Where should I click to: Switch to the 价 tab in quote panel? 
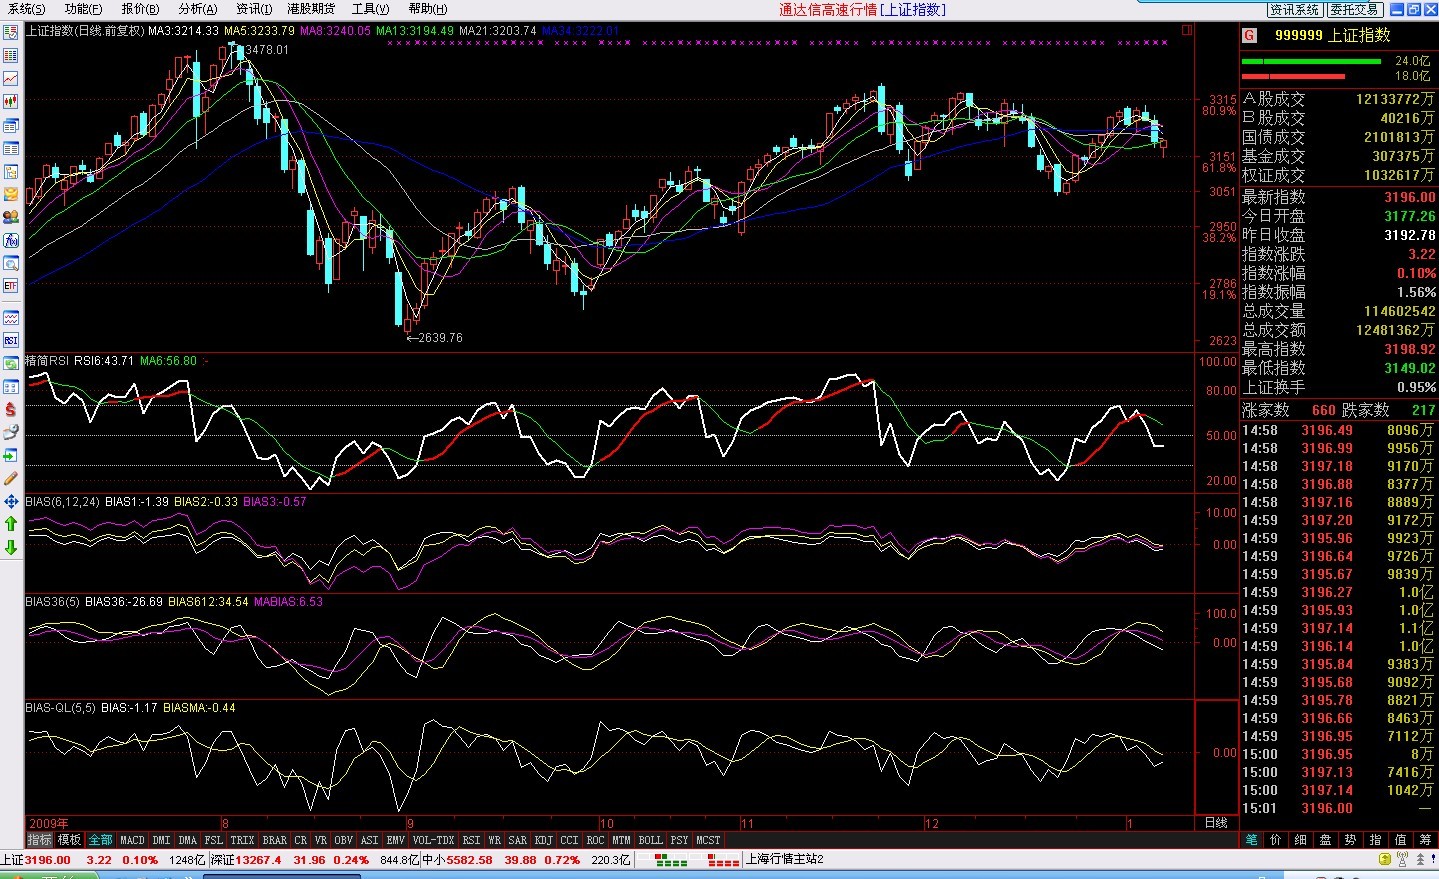1275,840
